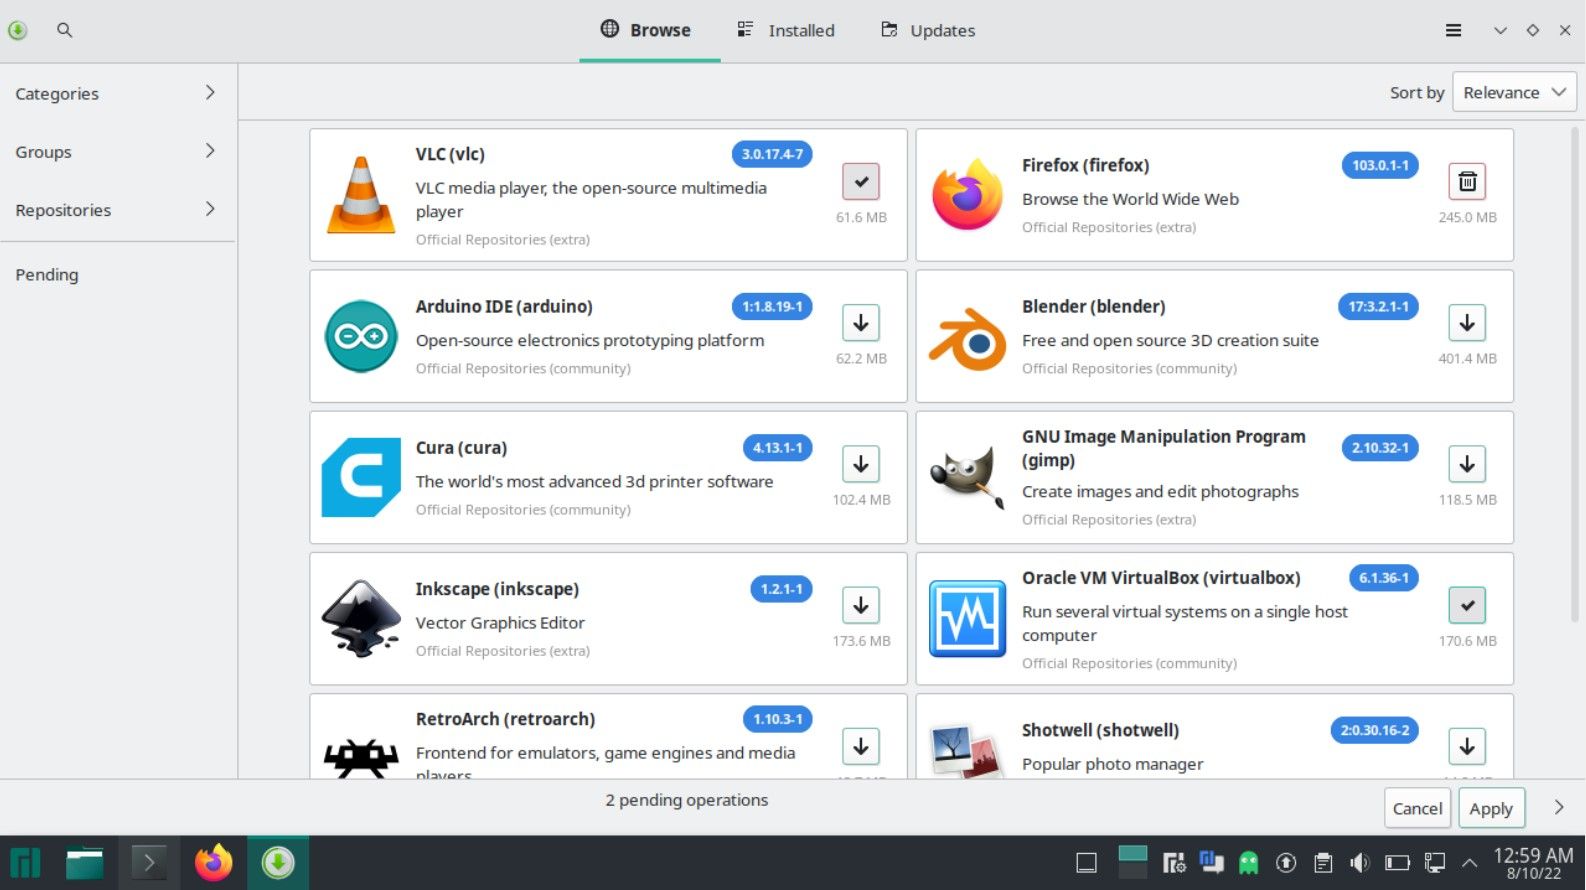Remove Firefox with the trash button
Screen dimensions: 1586x890
click(1467, 181)
